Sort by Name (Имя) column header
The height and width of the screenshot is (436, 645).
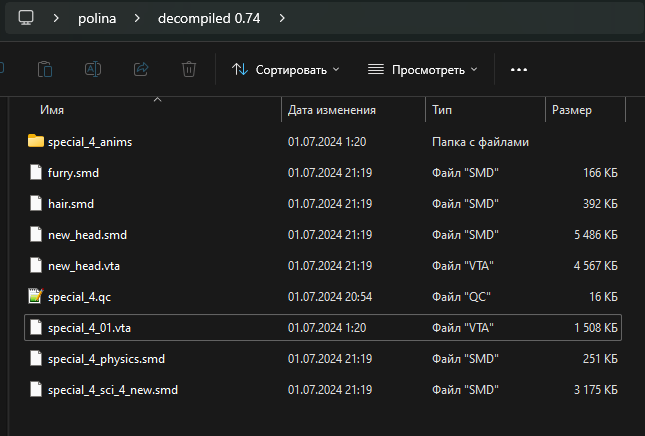click(52, 109)
